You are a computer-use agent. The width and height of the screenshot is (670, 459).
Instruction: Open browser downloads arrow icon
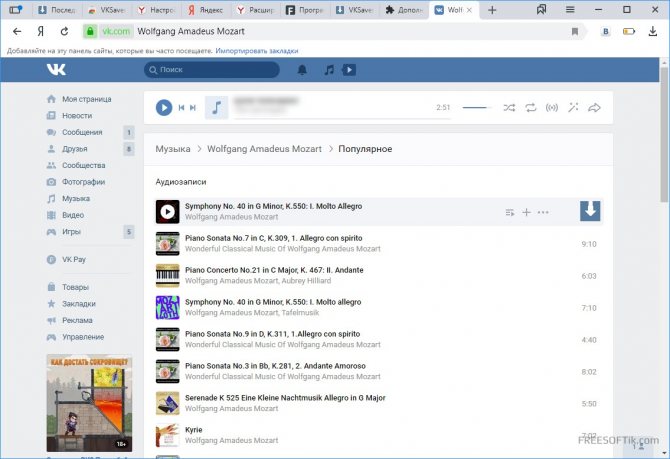[652, 31]
